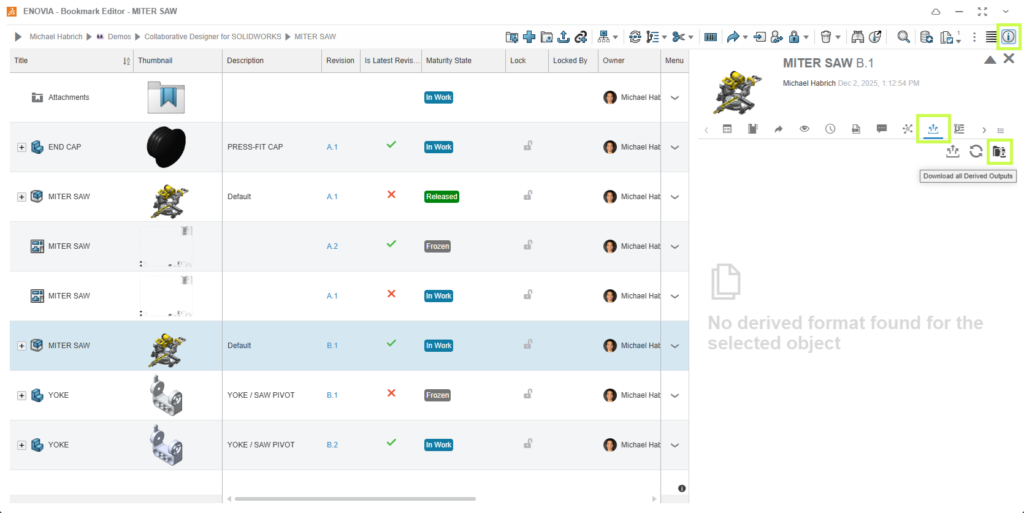Click the horizontal scrollbar under the table

tap(355, 499)
